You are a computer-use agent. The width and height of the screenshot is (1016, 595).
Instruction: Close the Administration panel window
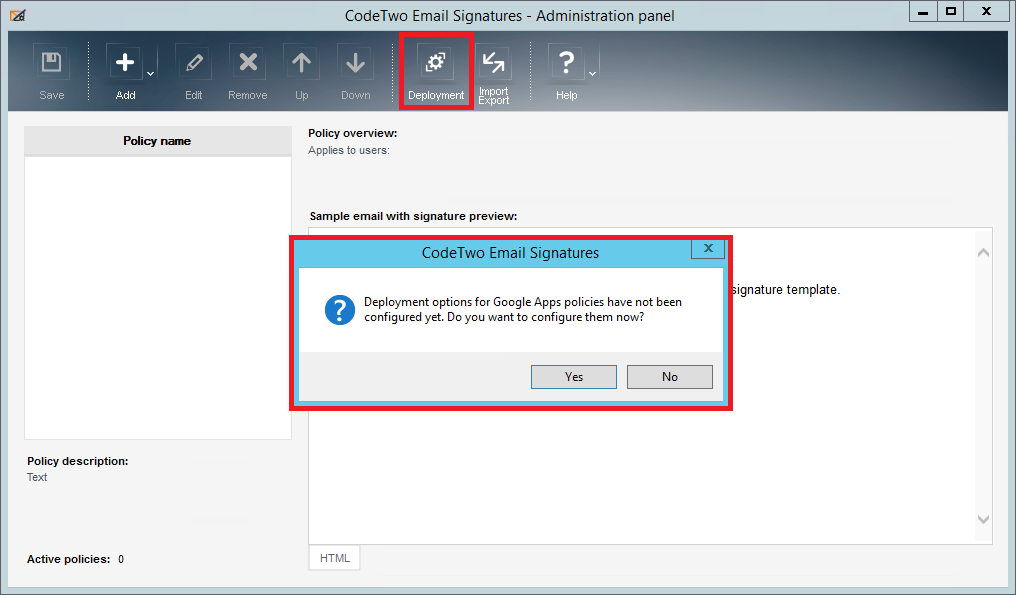pos(986,12)
